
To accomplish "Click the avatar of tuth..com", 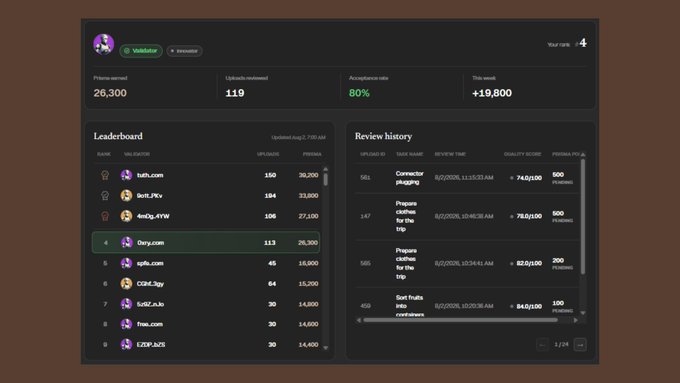I will tap(126, 175).
